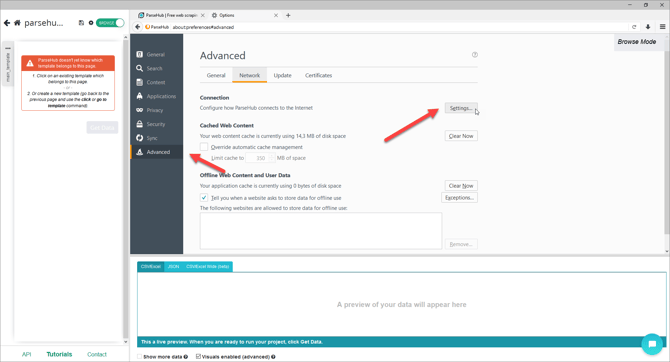
Task: Close the Options tab
Action: (276, 15)
